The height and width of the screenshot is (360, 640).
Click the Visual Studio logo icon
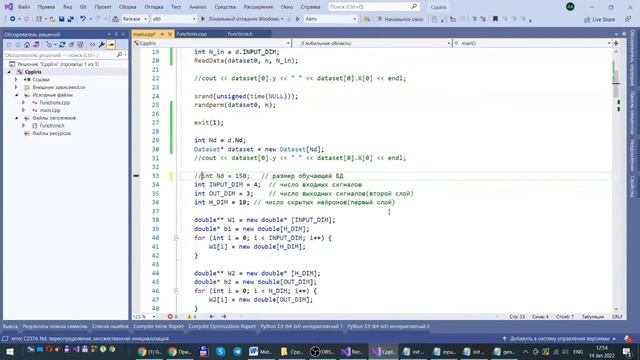(x=9, y=7)
